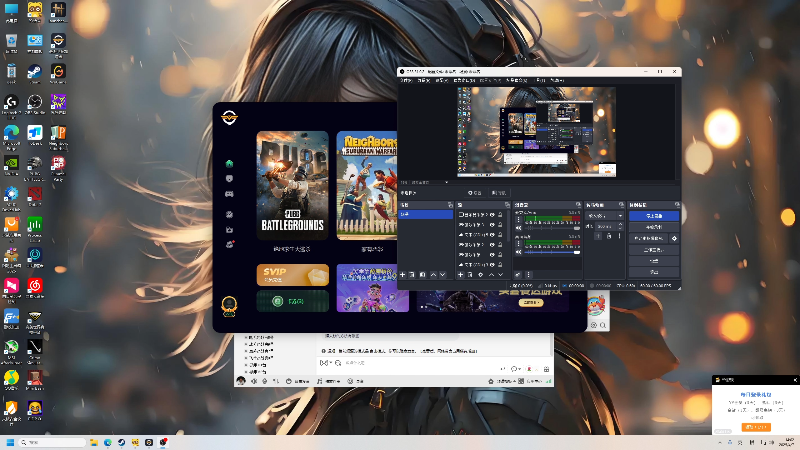
Task: Open the PUBG Battlegrounds game card
Action: coord(292,186)
